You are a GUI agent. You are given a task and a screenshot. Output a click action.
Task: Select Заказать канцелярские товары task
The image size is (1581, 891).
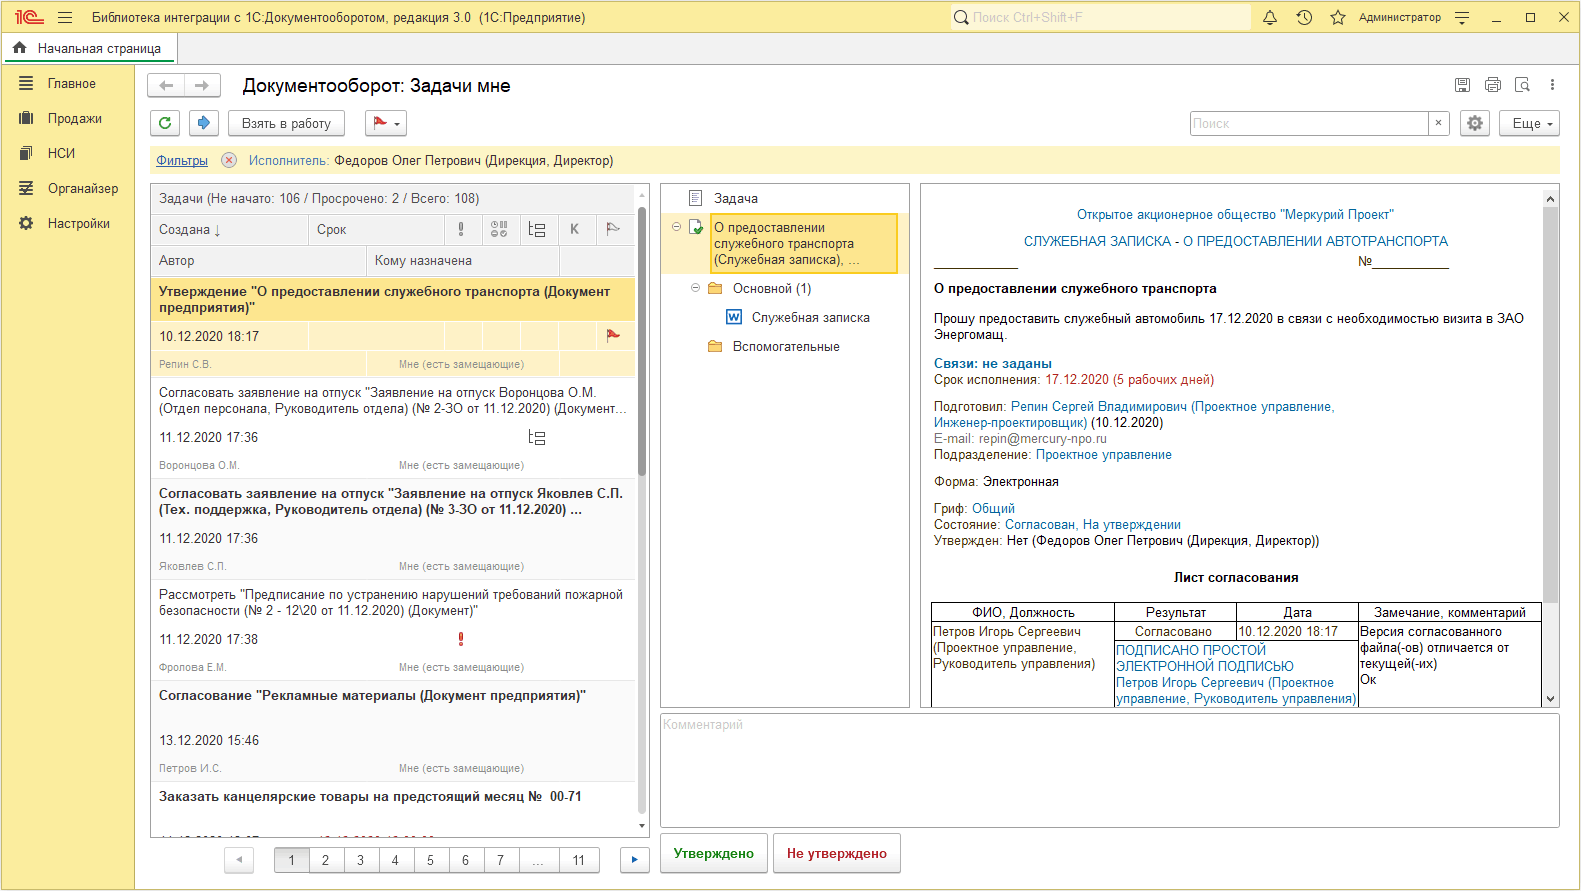[x=393, y=809]
